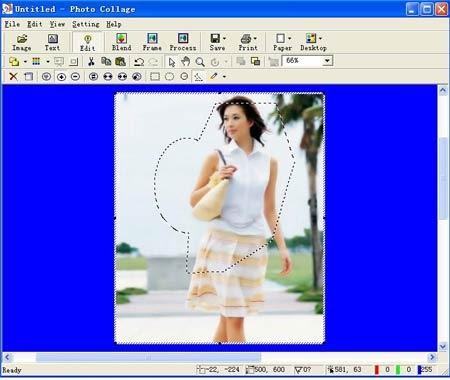Select the pencil drawing tool

214,77
